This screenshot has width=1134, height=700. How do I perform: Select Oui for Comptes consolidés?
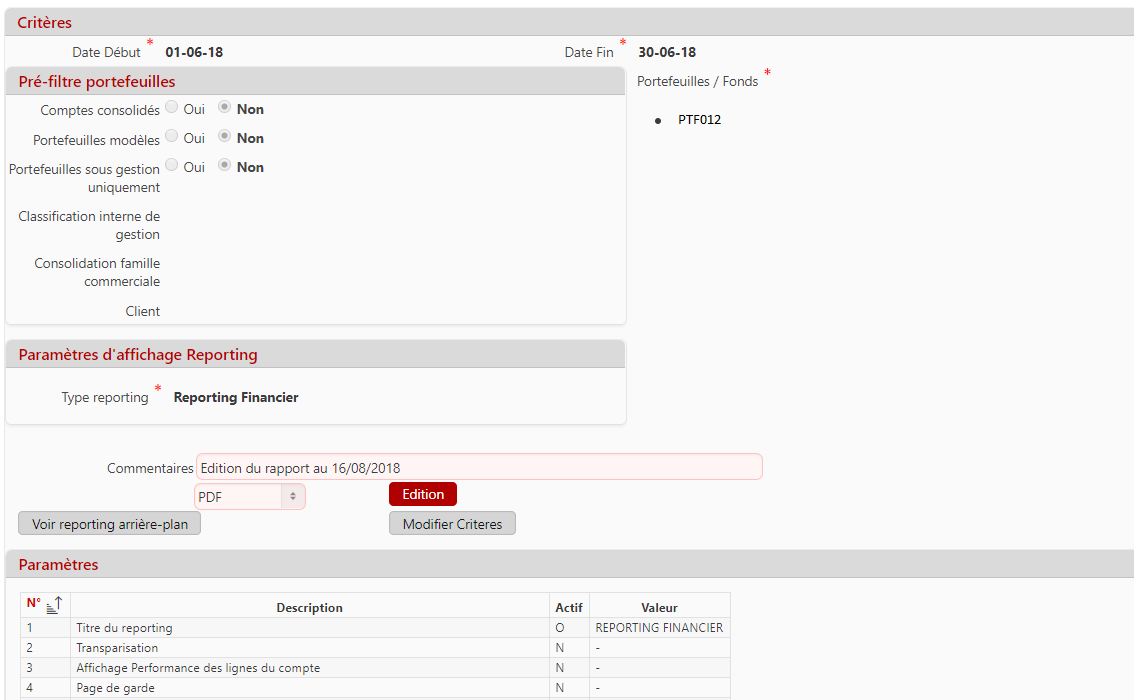172,108
